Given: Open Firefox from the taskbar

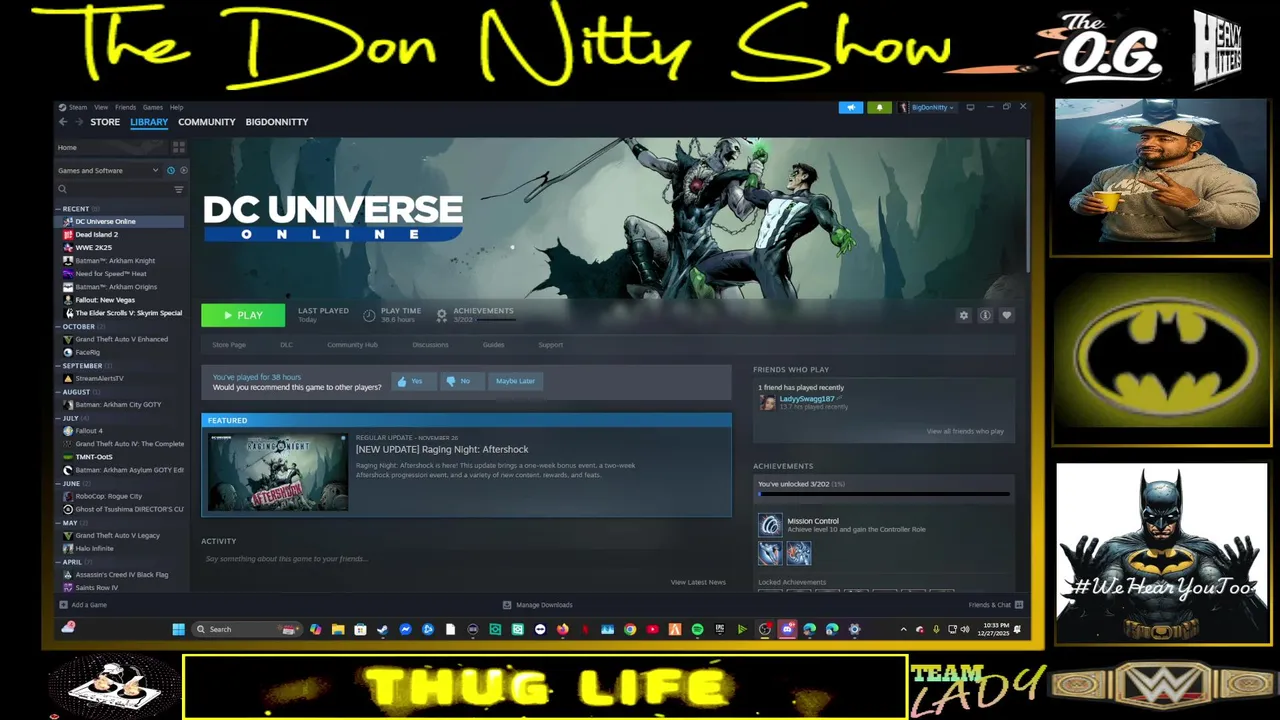Looking at the screenshot, I should (x=562, y=629).
